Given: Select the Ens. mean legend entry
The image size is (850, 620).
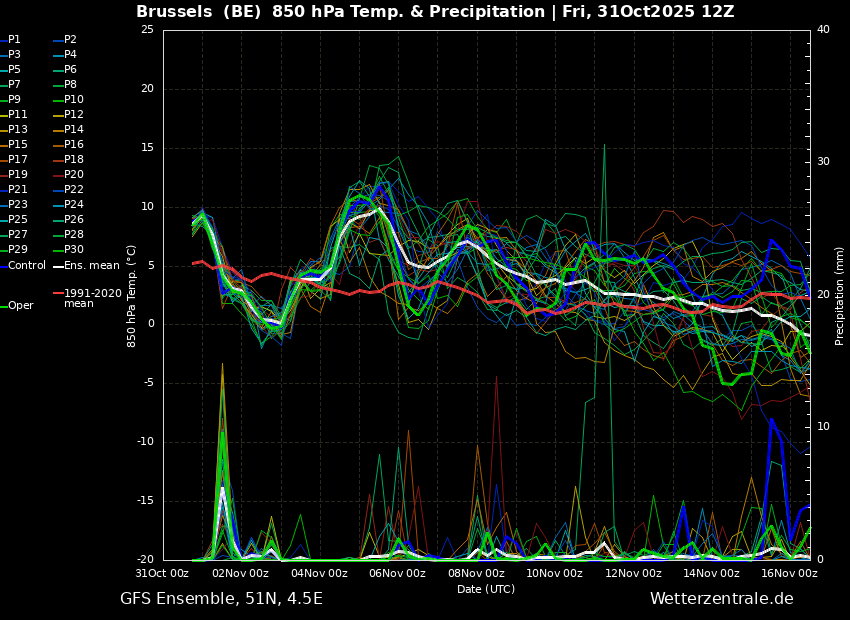Looking at the screenshot, I should click(x=86, y=266).
